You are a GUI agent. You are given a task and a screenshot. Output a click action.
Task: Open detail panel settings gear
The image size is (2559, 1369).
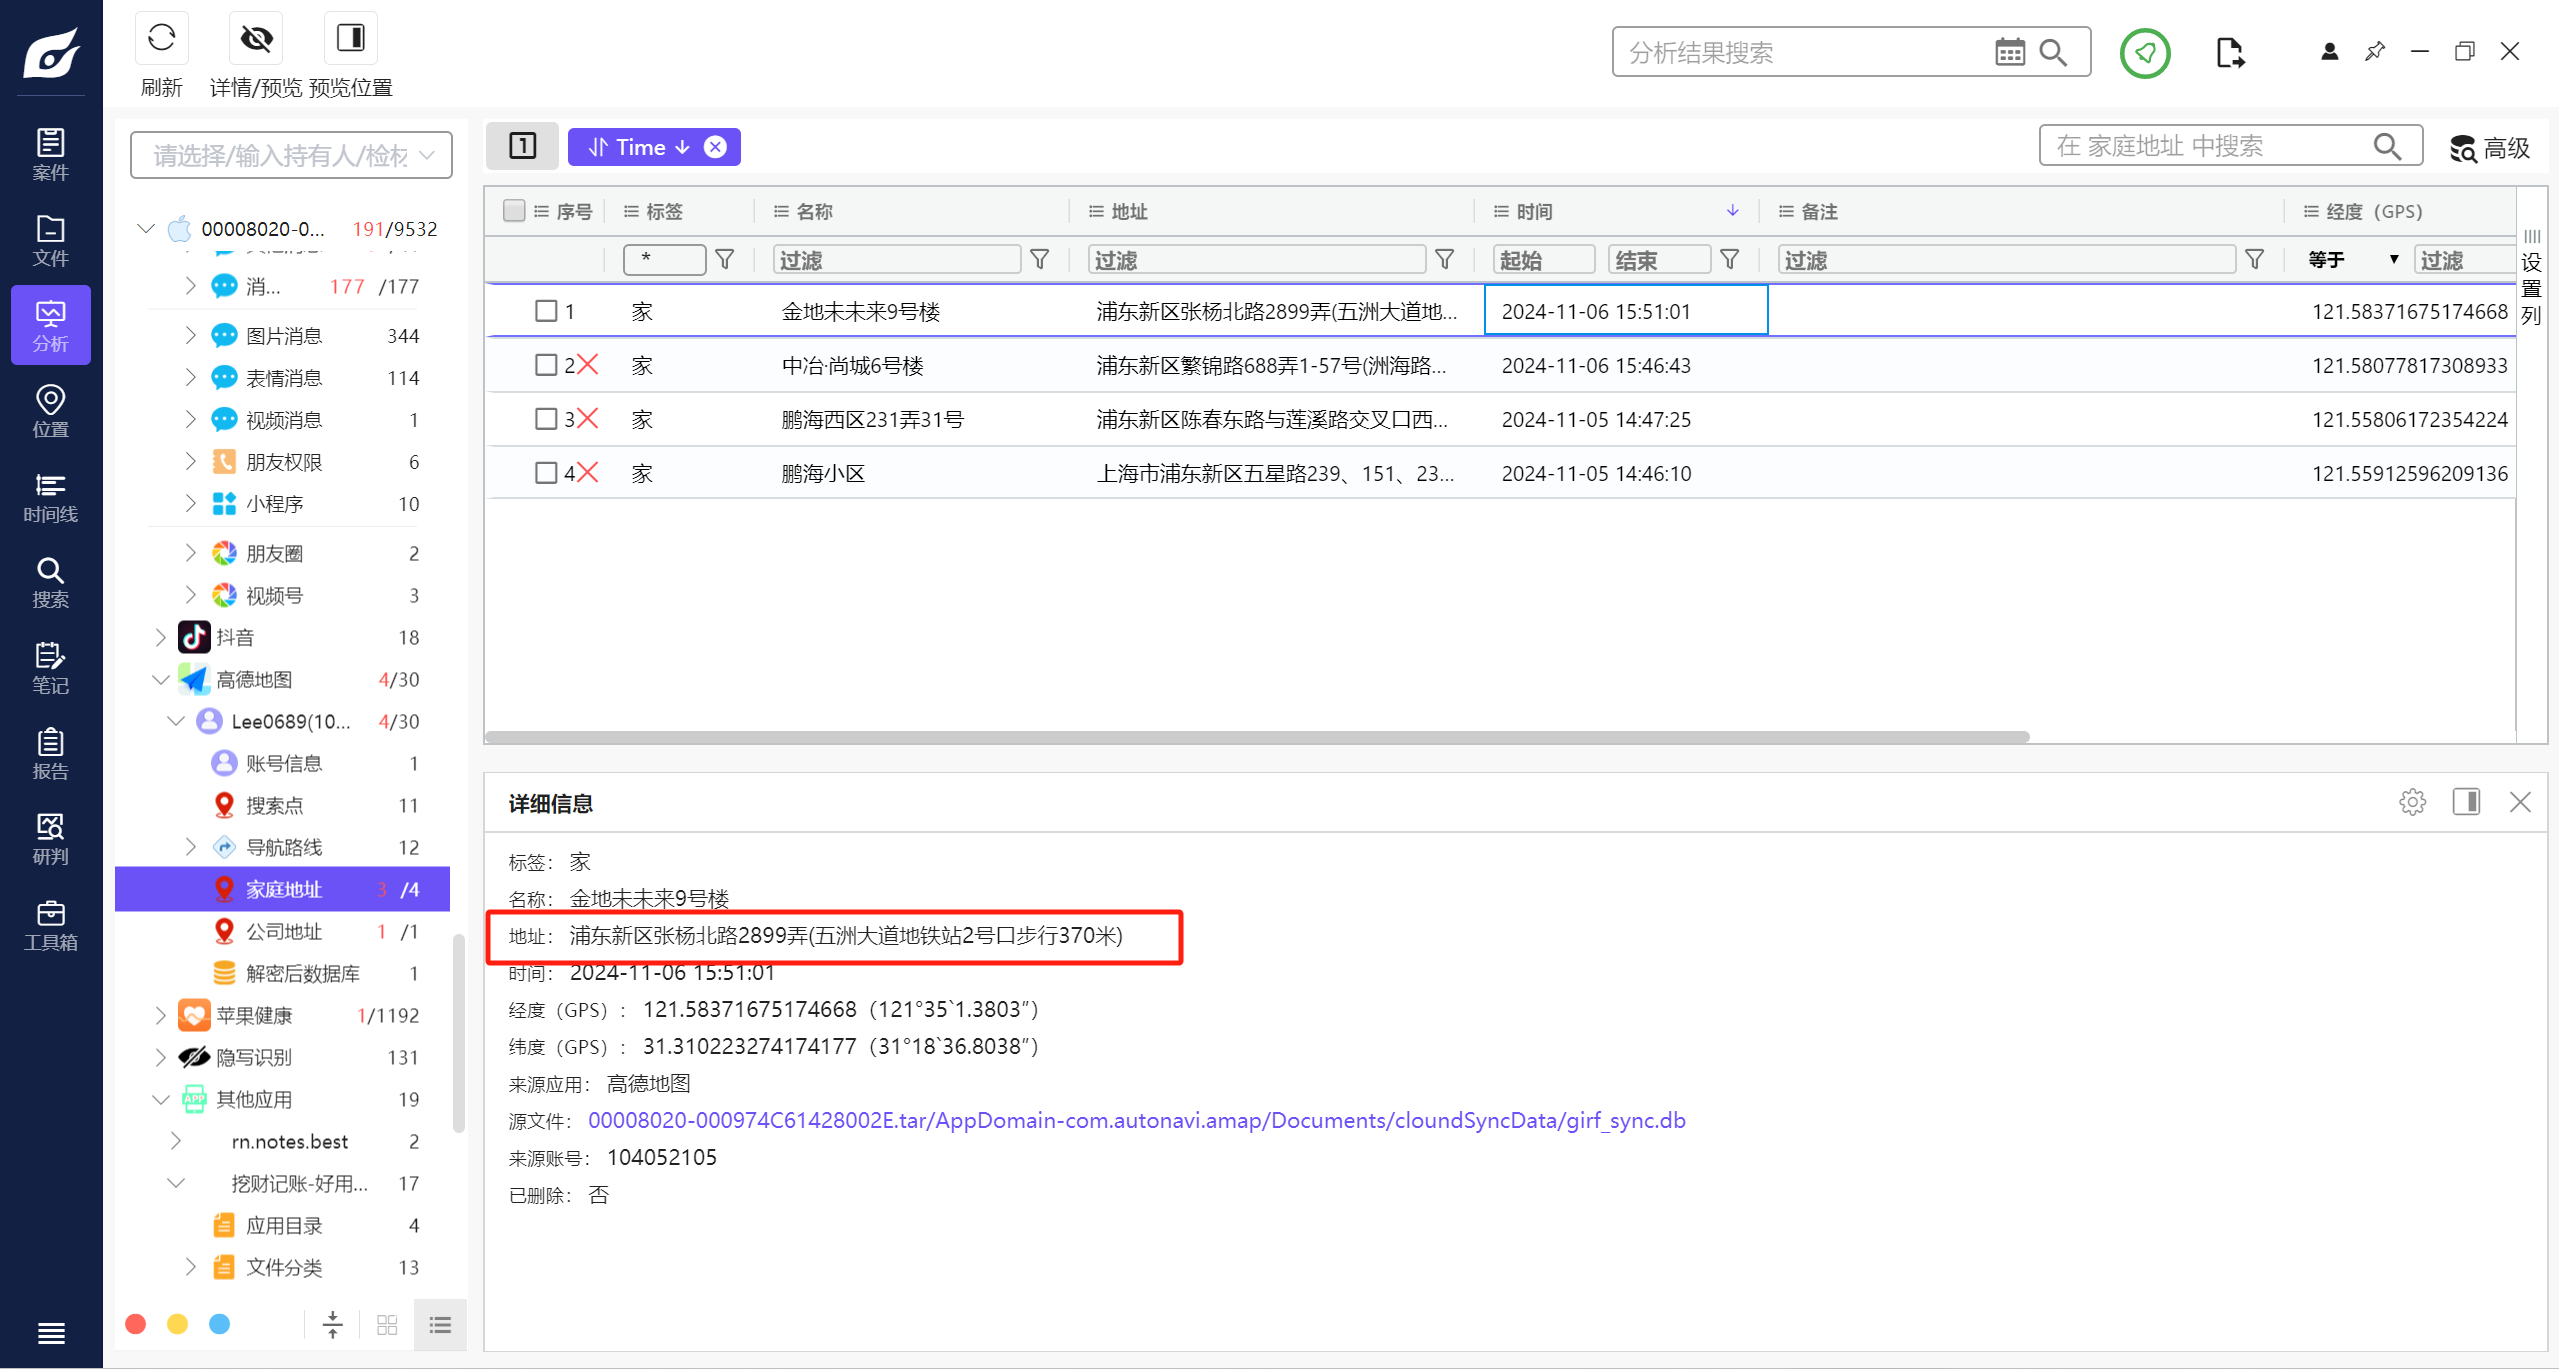(2412, 802)
